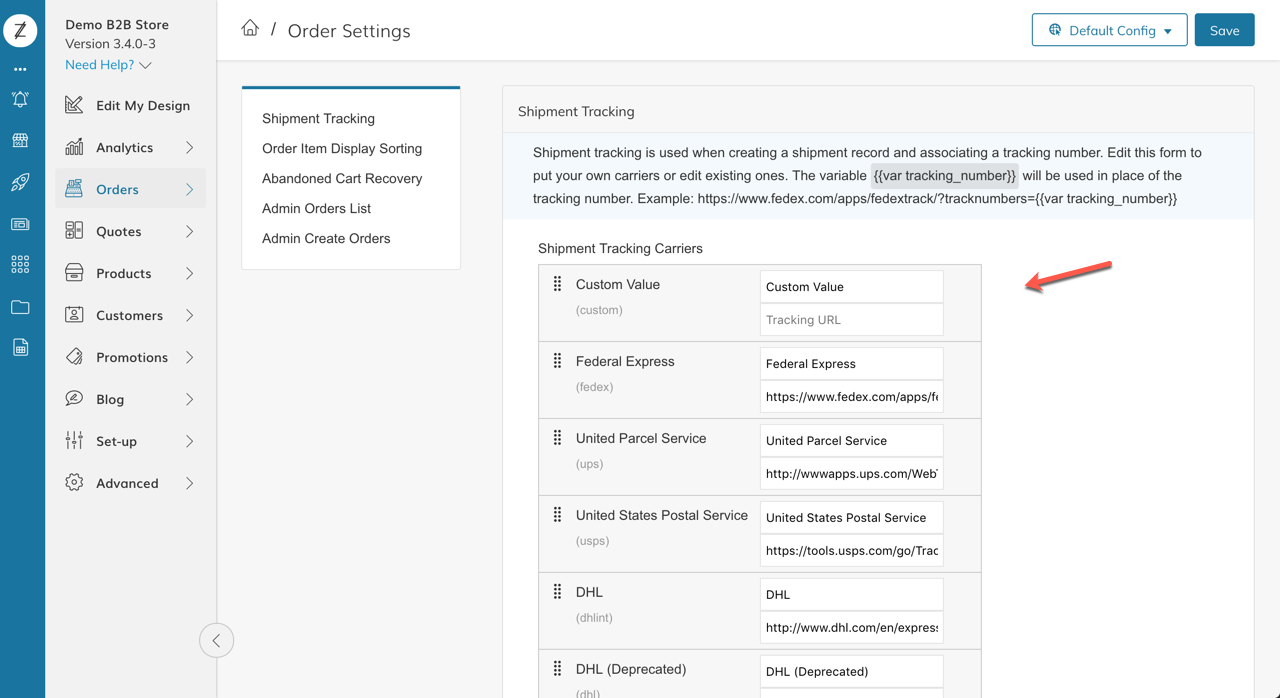The height and width of the screenshot is (698, 1280).
Task: Click the home breadcrumb icon
Action: pyautogui.click(x=250, y=28)
